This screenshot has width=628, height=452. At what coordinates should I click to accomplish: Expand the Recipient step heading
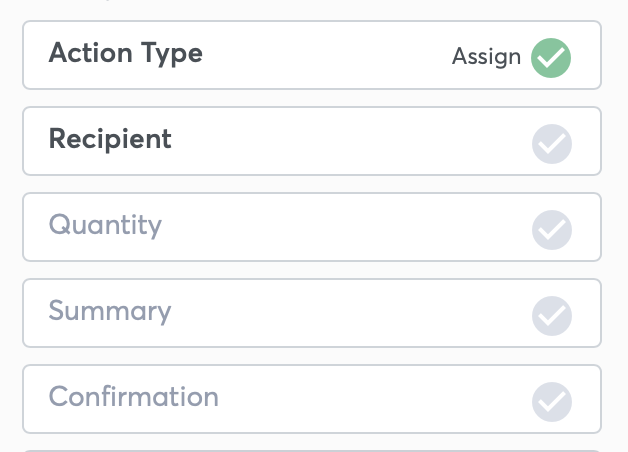point(110,139)
